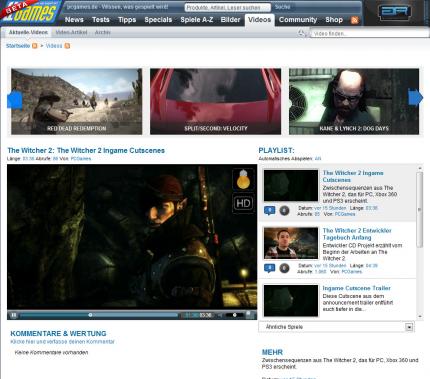The image size is (430, 379).
Task: Click playlist scrollbar down arrow
Action: click(x=420, y=316)
